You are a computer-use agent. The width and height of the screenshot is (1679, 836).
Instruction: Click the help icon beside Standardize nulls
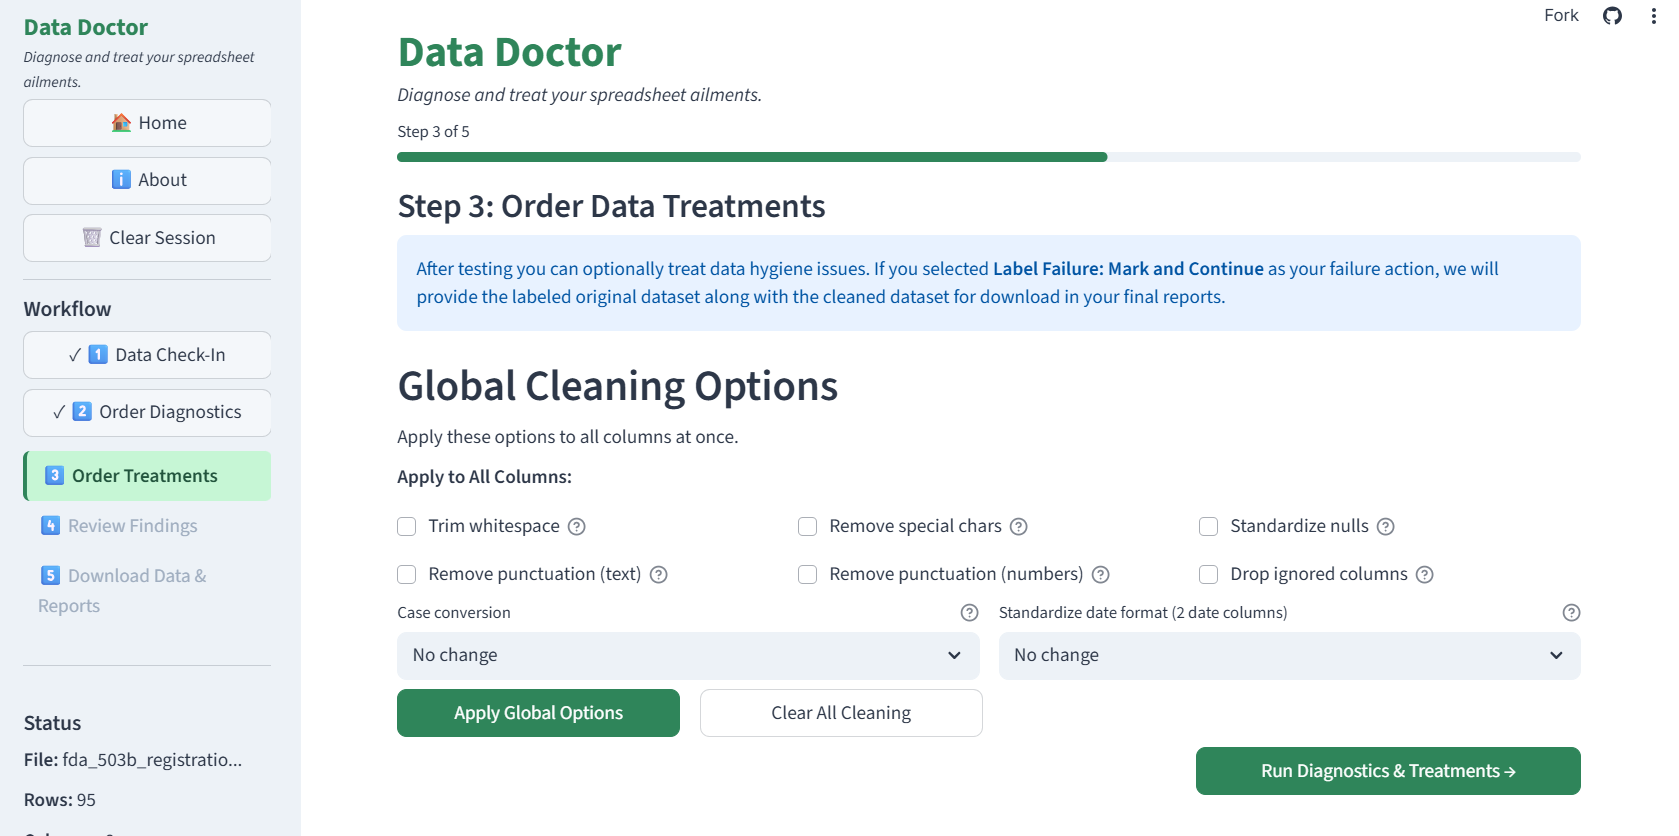tap(1386, 526)
